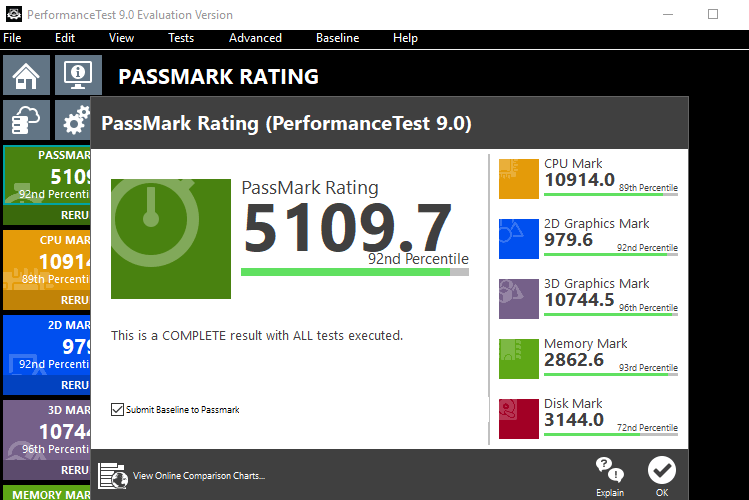Viewport: 749px width, 500px height.
Task: Open View Online Comparison Charts link
Action: pos(199,476)
